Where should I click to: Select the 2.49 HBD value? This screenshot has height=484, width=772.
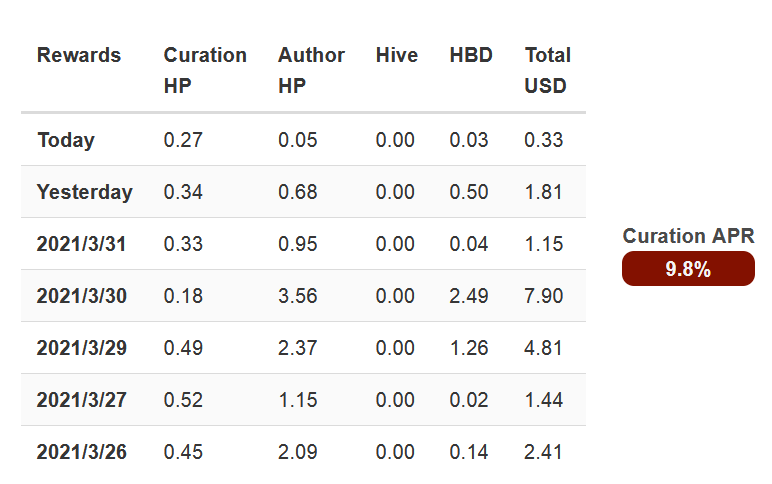pyautogui.click(x=469, y=296)
